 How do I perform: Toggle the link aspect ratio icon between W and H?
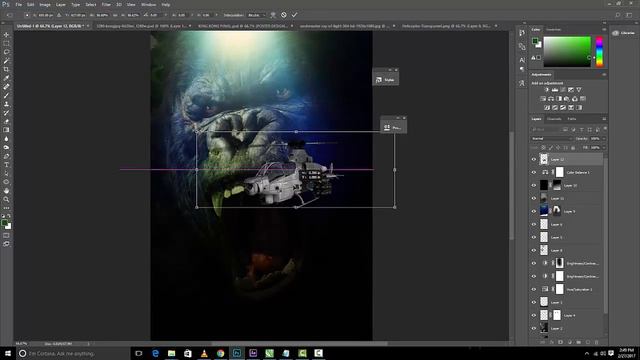(x=116, y=15)
